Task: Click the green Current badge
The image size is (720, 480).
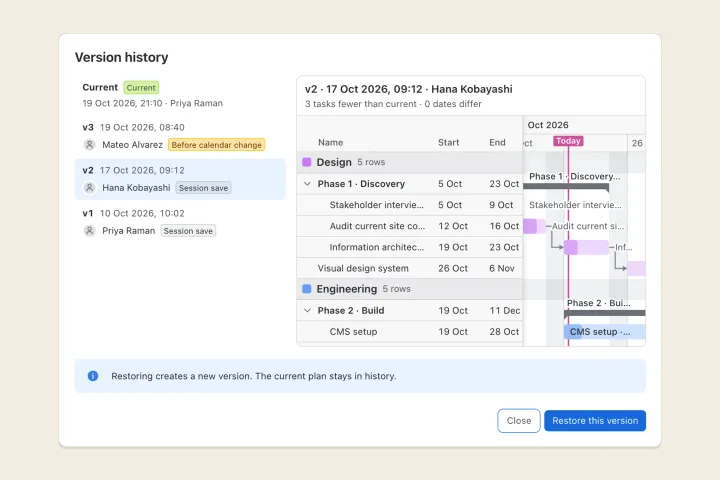Action: click(141, 87)
